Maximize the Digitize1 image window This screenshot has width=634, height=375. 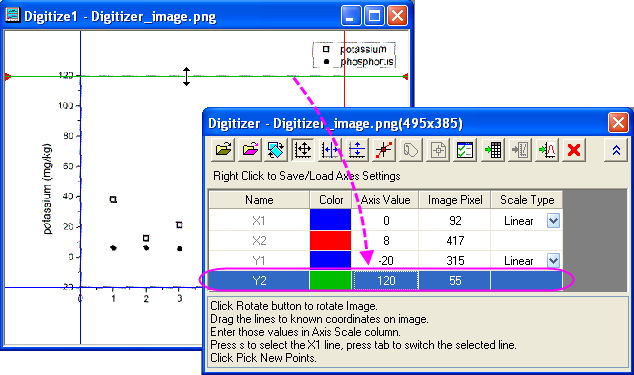pyautogui.click(x=374, y=16)
